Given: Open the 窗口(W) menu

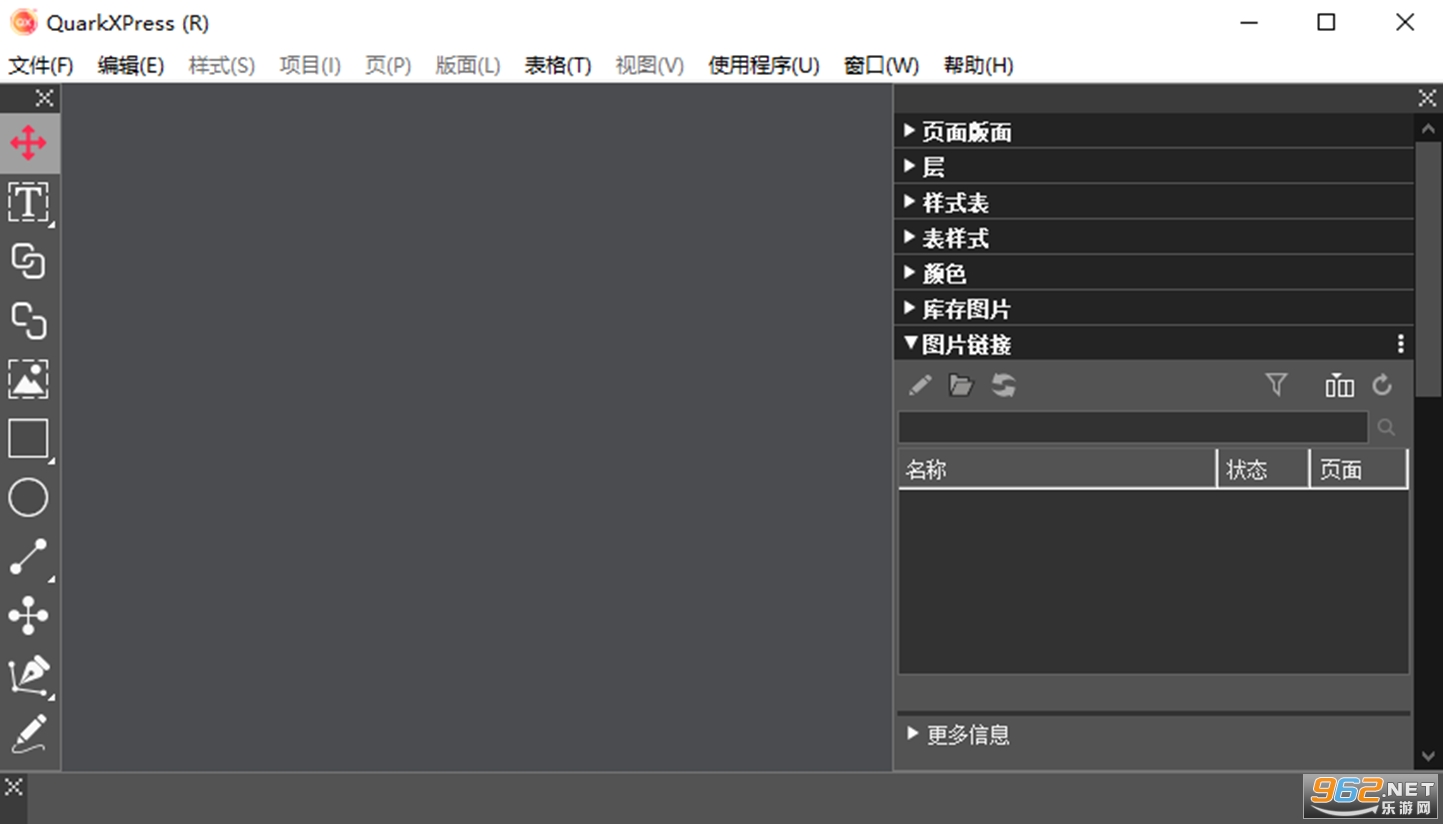Looking at the screenshot, I should (881, 66).
